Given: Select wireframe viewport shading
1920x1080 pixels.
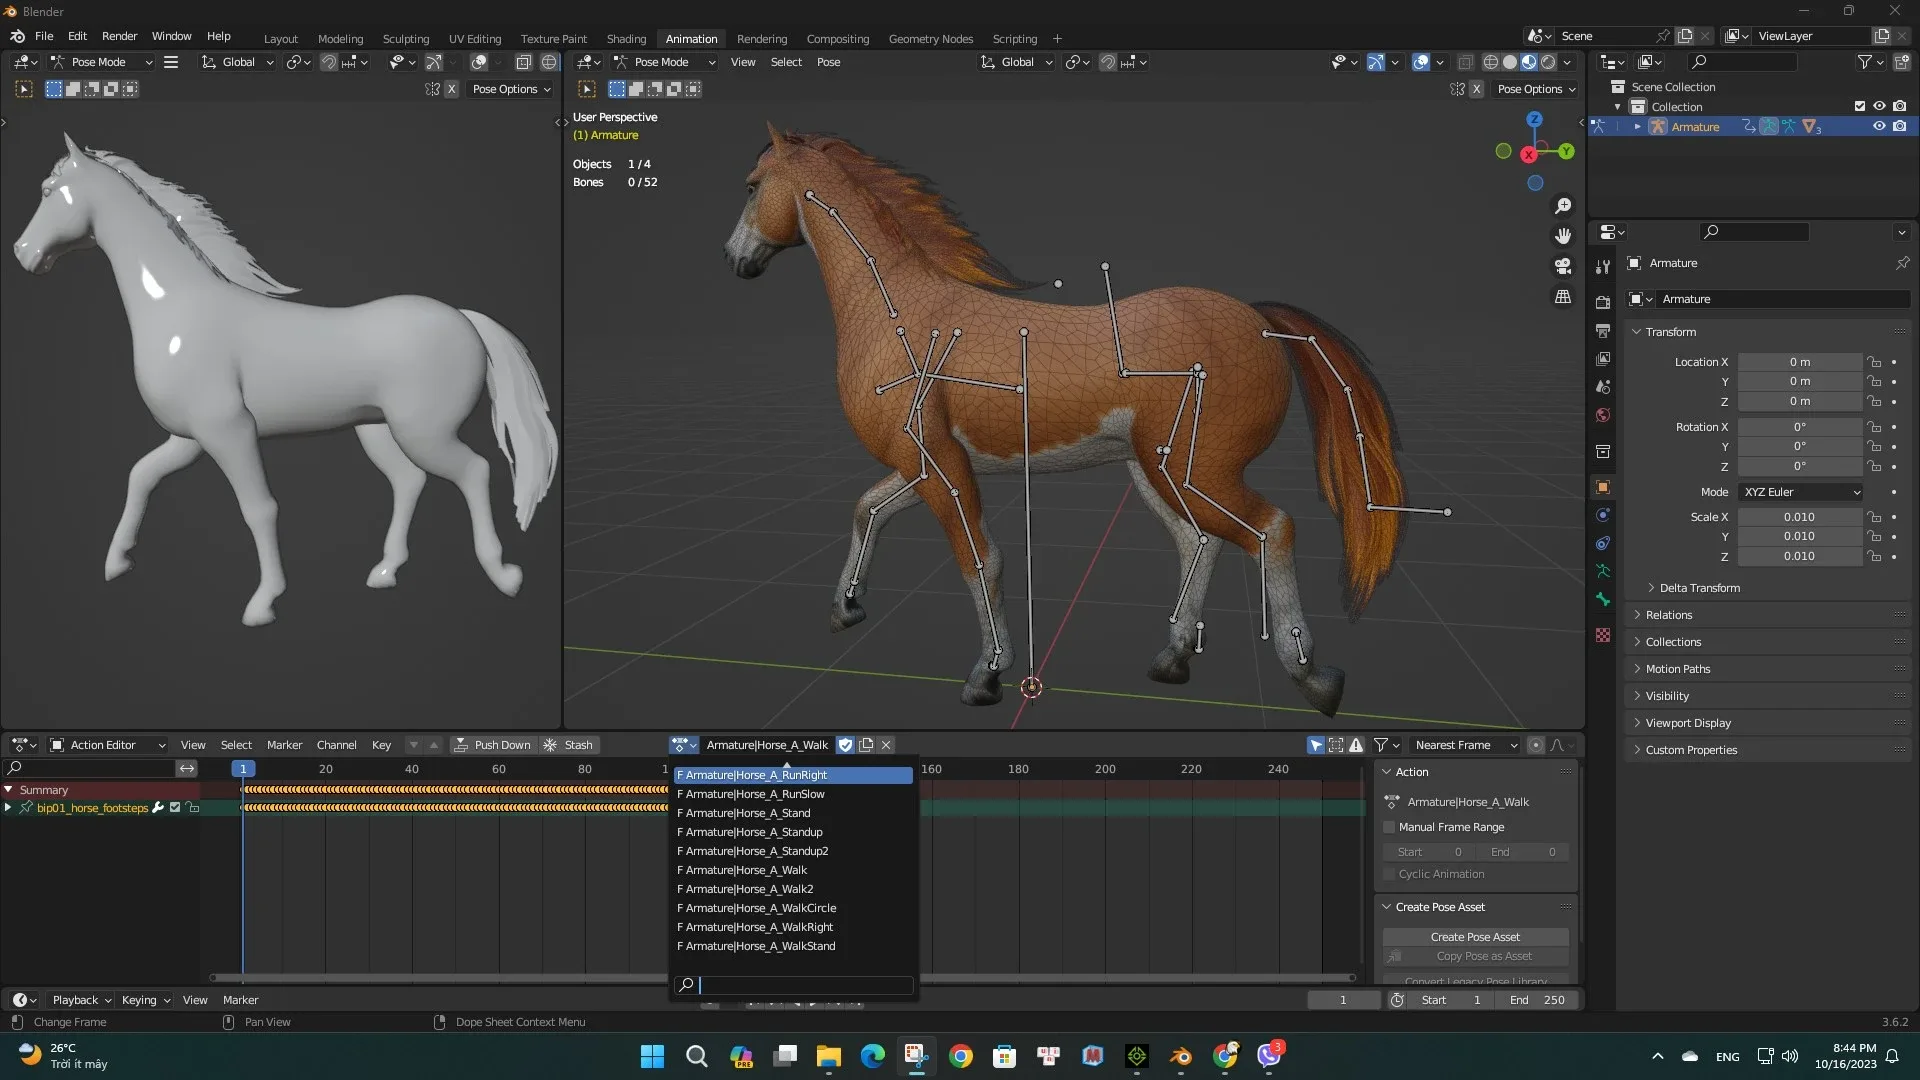Looking at the screenshot, I should 1490,62.
